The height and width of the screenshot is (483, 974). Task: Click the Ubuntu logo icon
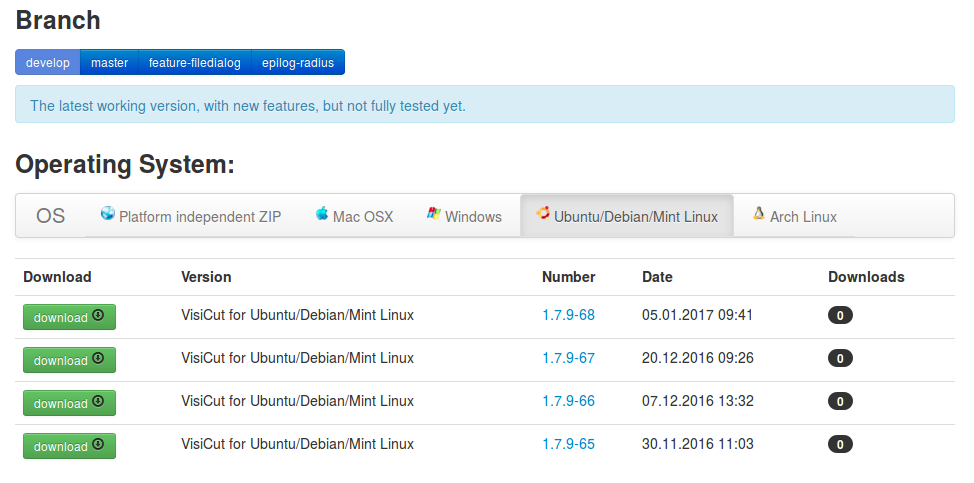(543, 214)
